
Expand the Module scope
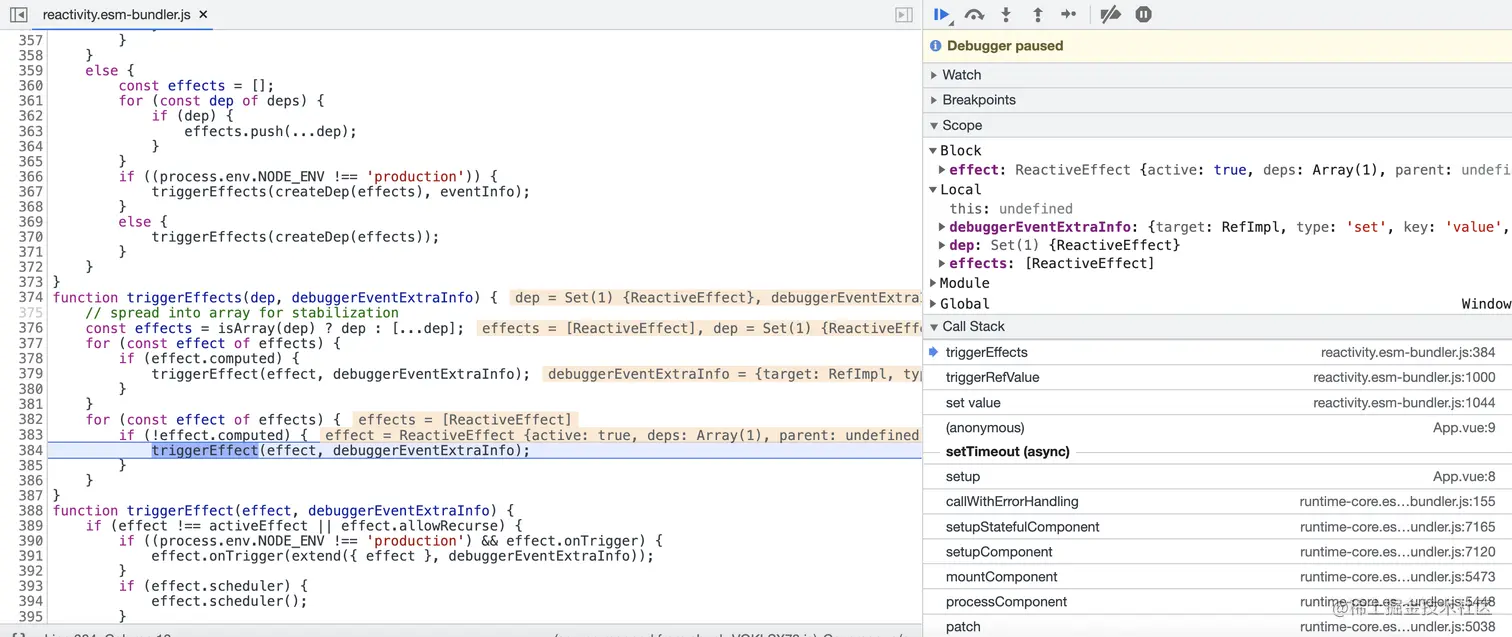[933, 283]
